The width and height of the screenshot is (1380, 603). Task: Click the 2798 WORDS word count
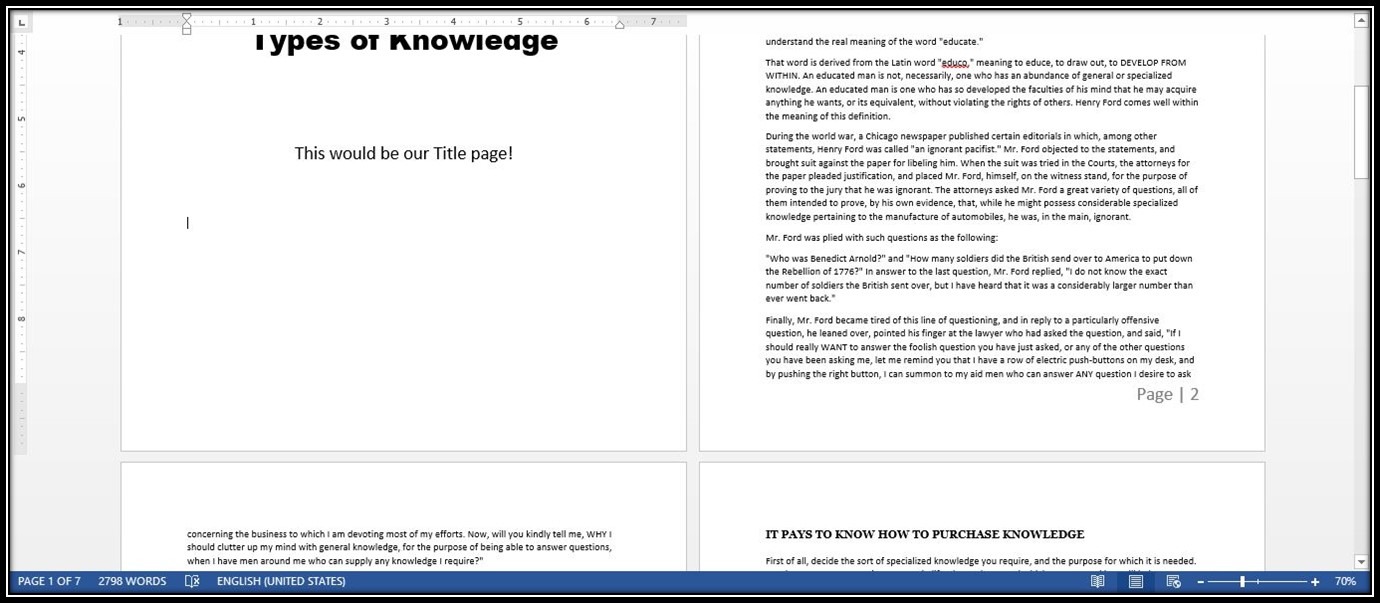click(x=132, y=581)
